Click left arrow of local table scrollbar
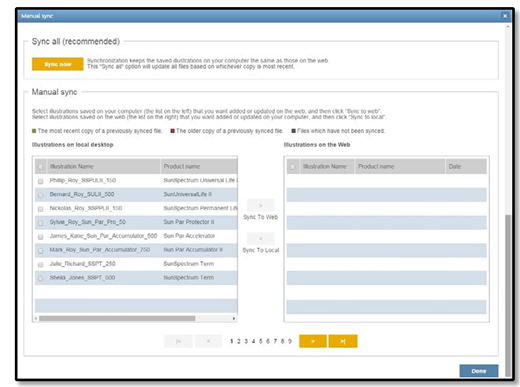 point(36,318)
